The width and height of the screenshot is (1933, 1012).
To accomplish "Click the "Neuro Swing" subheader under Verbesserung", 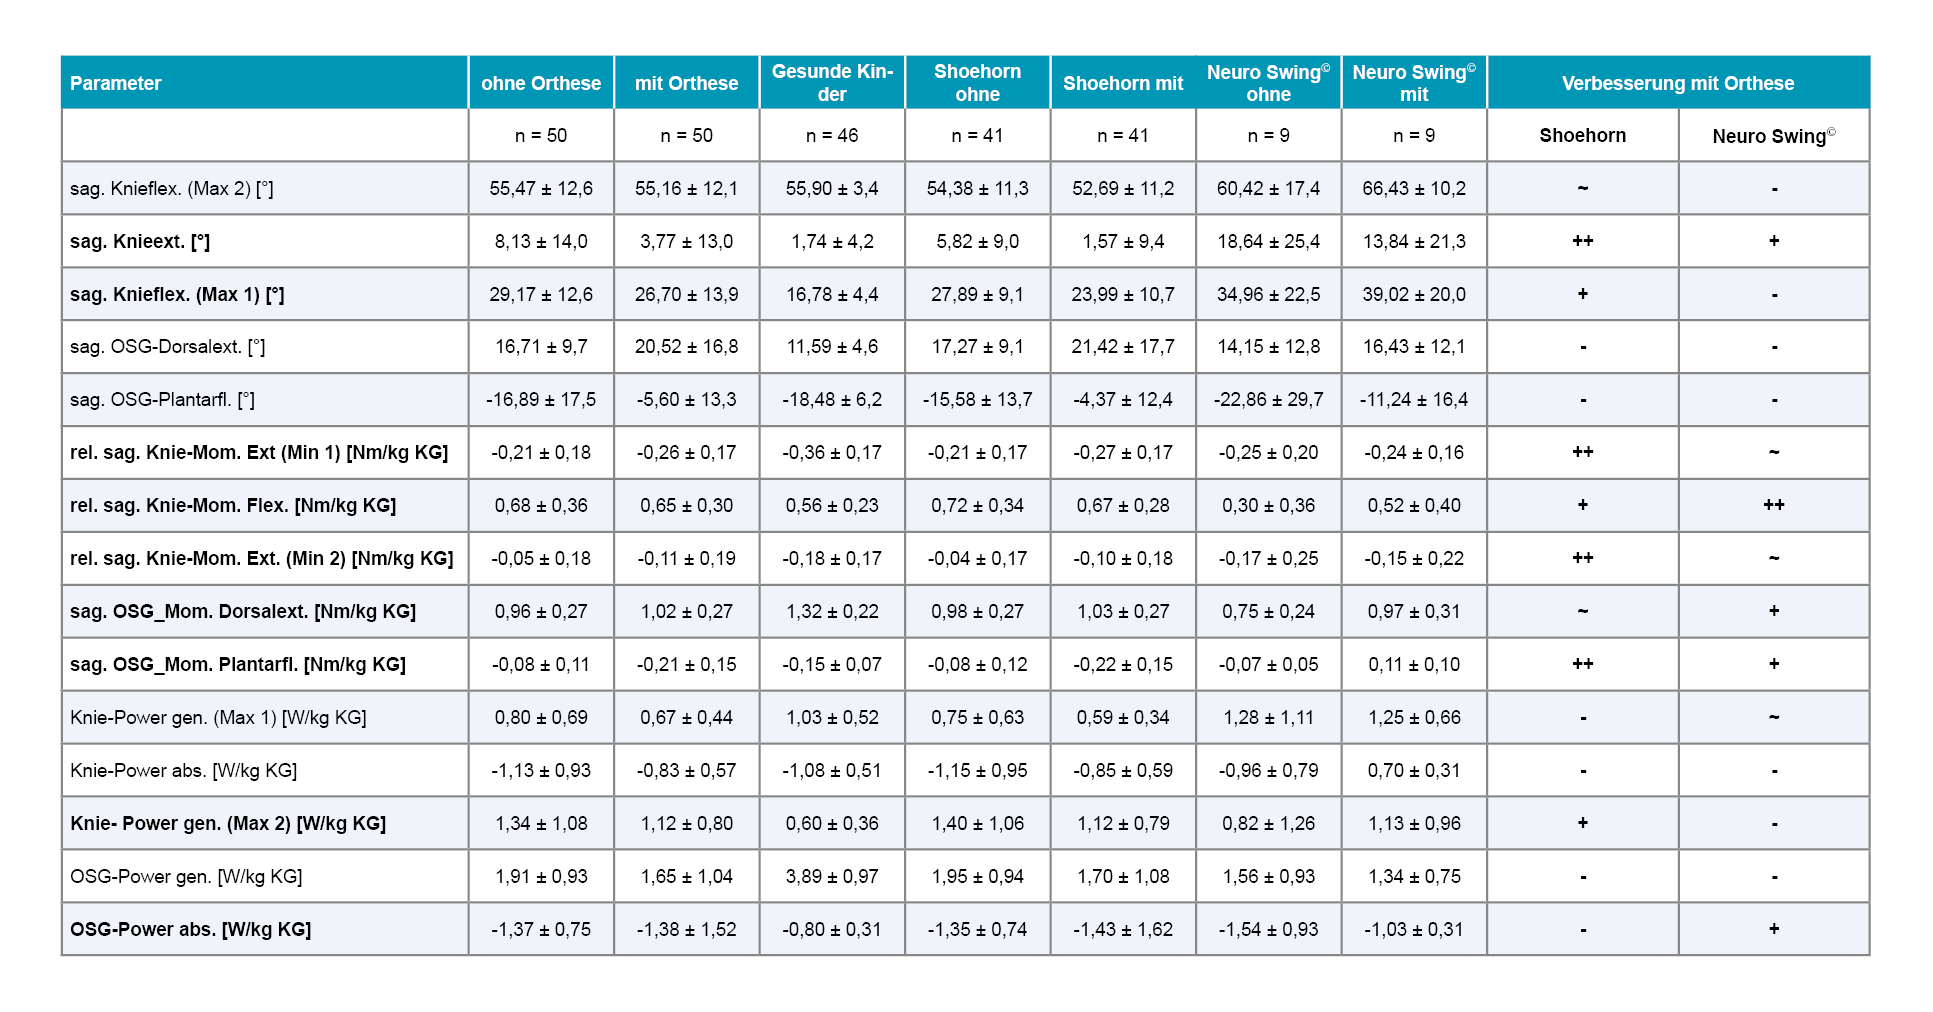I will (x=1773, y=136).
